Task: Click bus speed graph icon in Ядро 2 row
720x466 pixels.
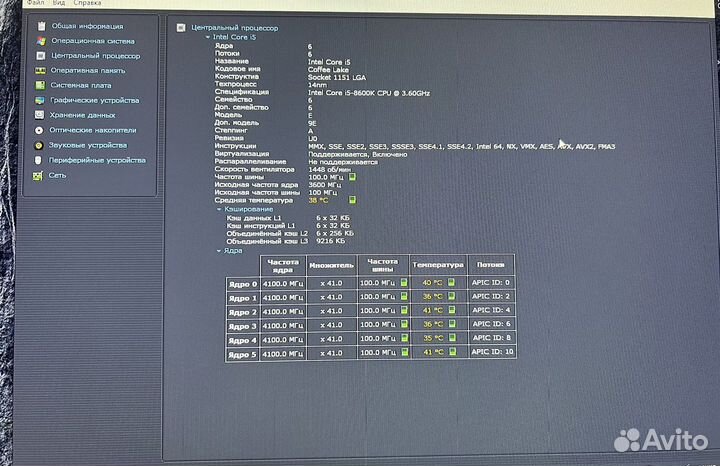Action: pos(405,310)
